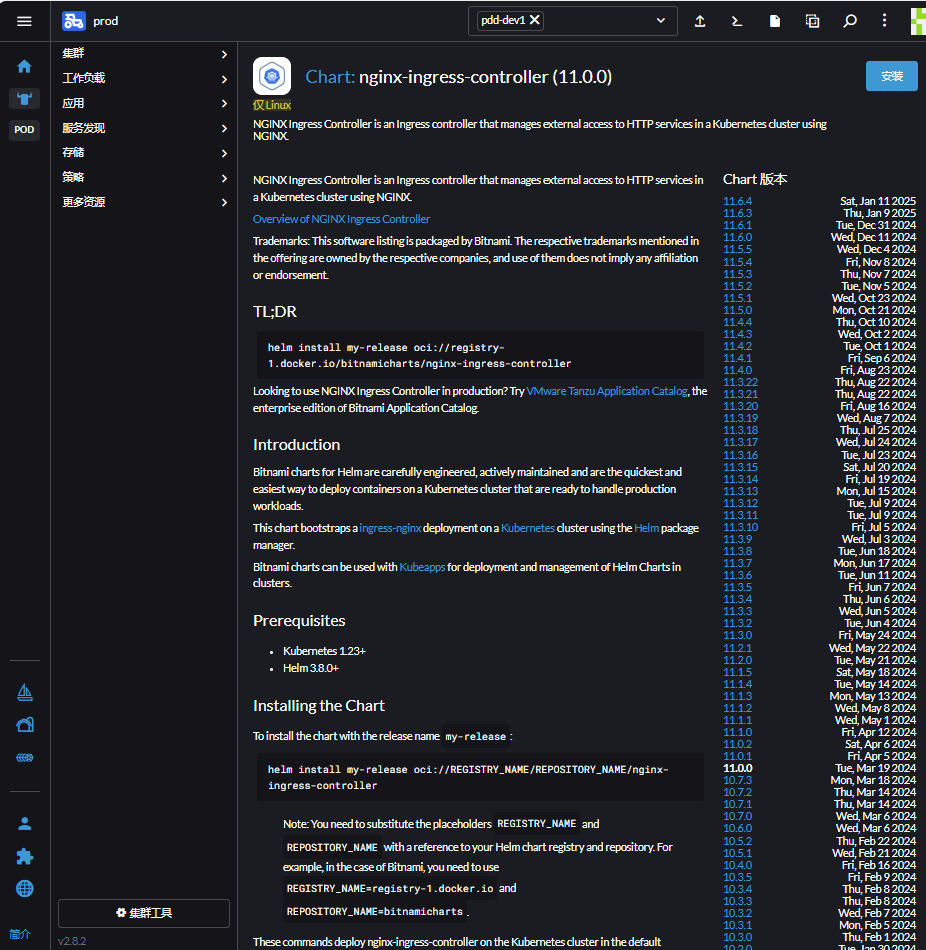Select chart version 11.1.0

738,732
